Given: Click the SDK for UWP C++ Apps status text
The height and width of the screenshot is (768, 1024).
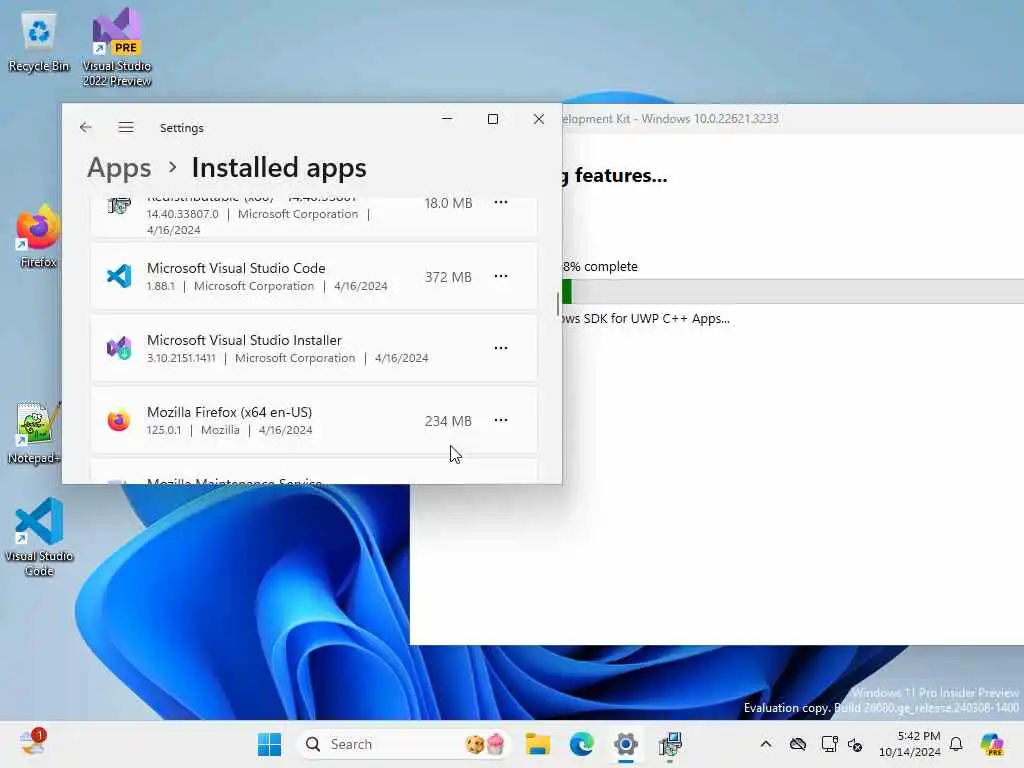Looking at the screenshot, I should click(647, 319).
